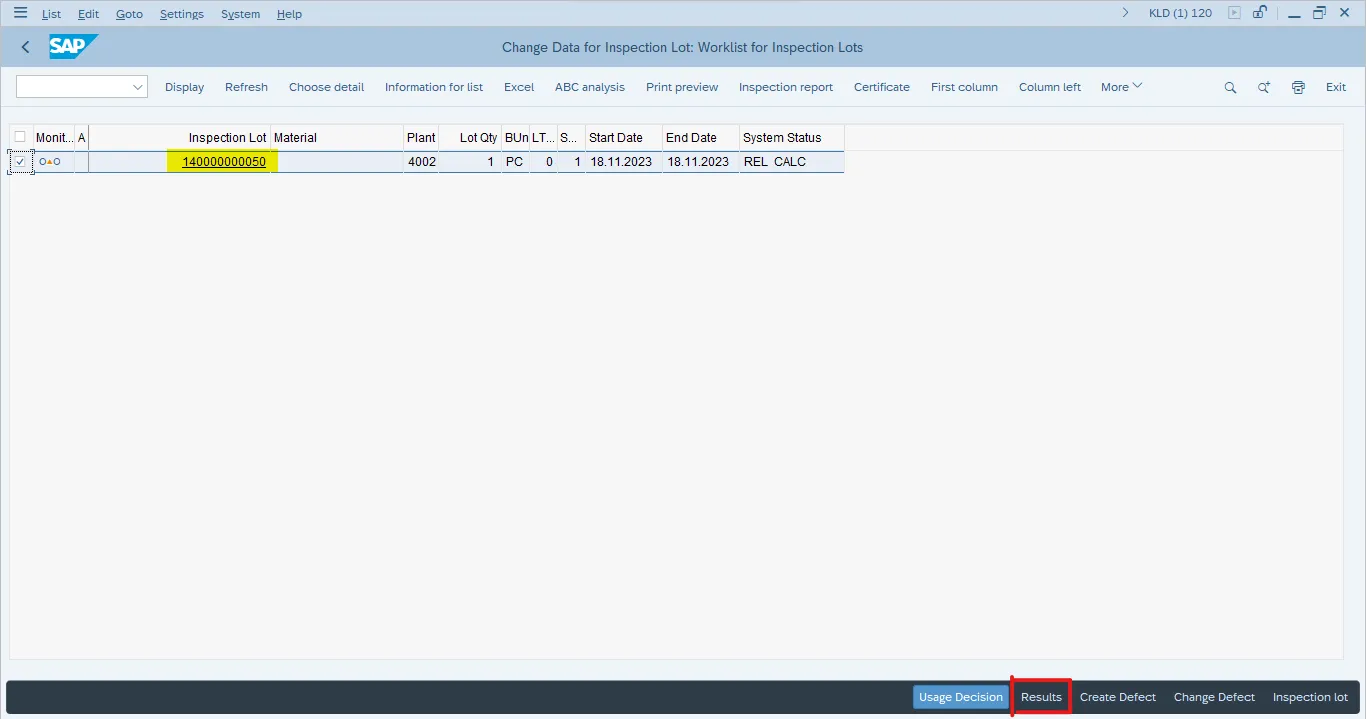Open the command field dropdown
This screenshot has width=1366, height=719.
pos(138,87)
